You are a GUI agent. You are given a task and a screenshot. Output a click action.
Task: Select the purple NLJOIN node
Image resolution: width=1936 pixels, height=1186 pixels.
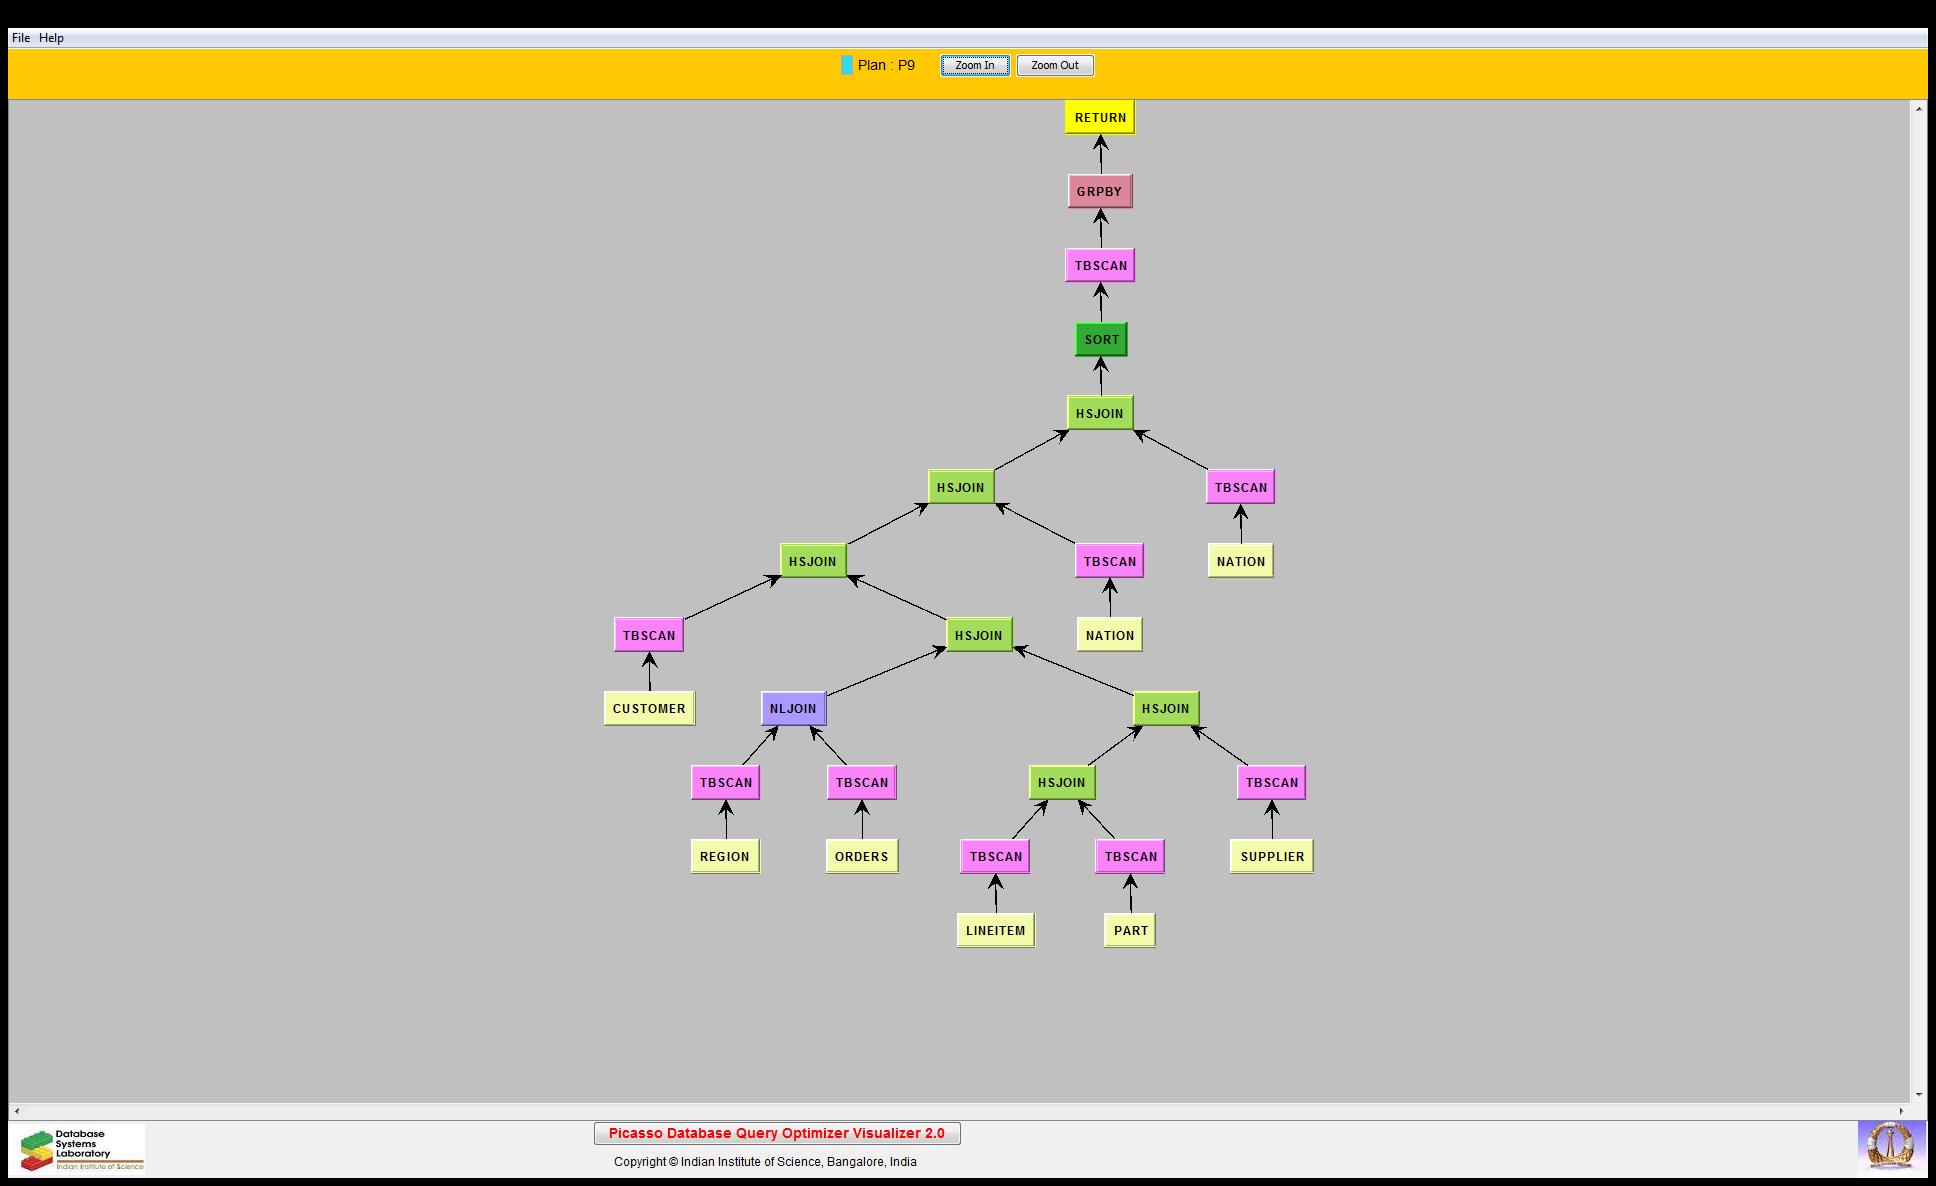tap(793, 708)
